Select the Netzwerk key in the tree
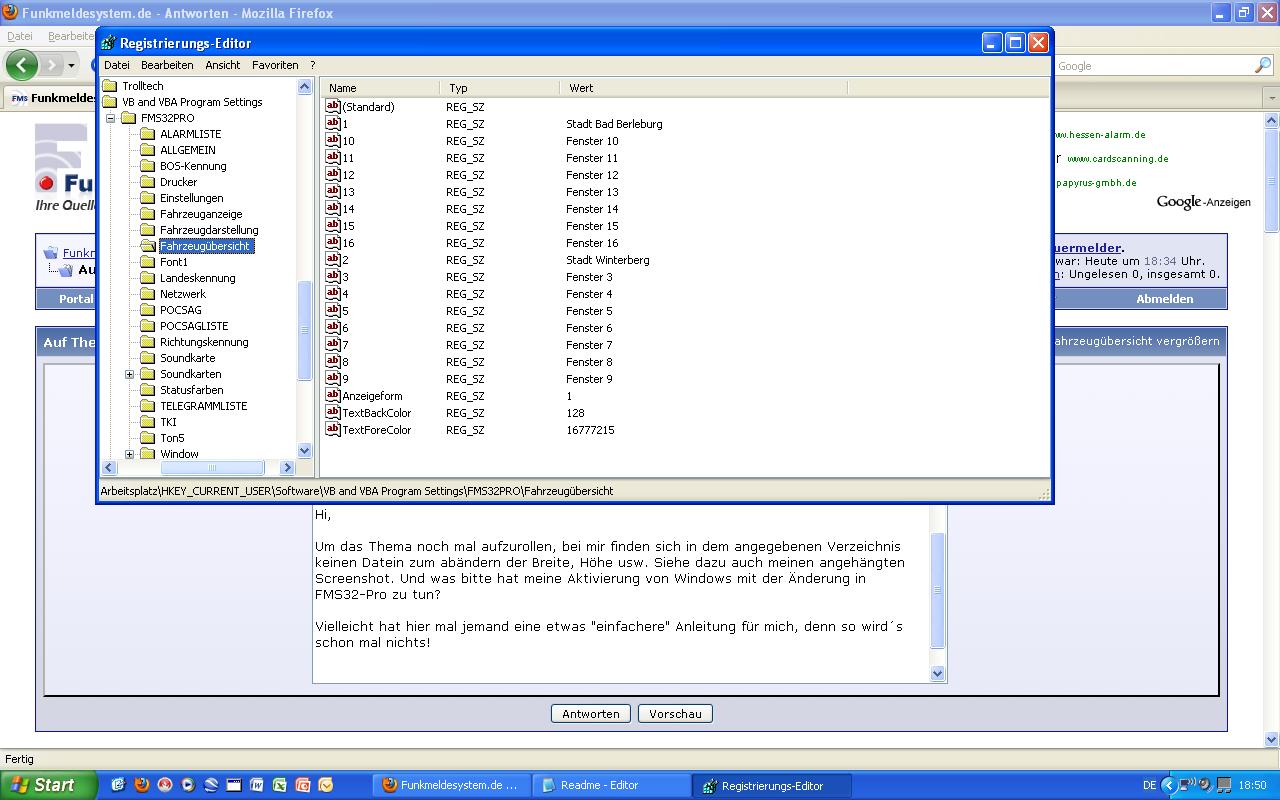Screen dimensions: 1280x800 pyautogui.click(x=182, y=294)
